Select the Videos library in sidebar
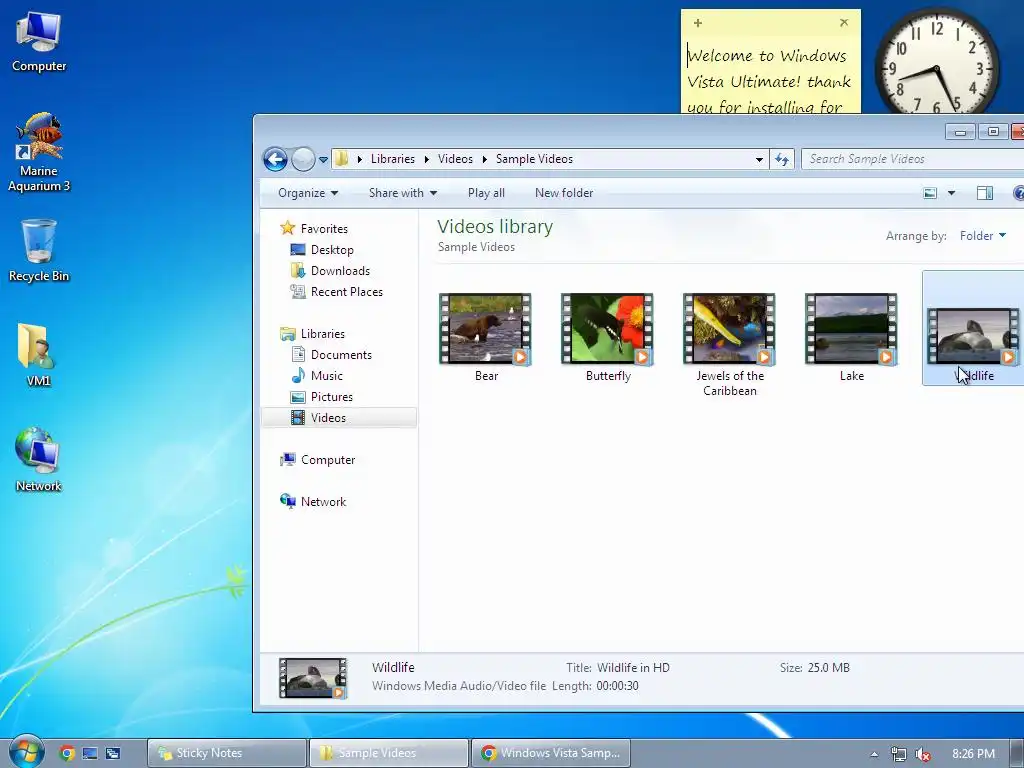Viewport: 1024px width, 768px height. [x=339, y=417]
